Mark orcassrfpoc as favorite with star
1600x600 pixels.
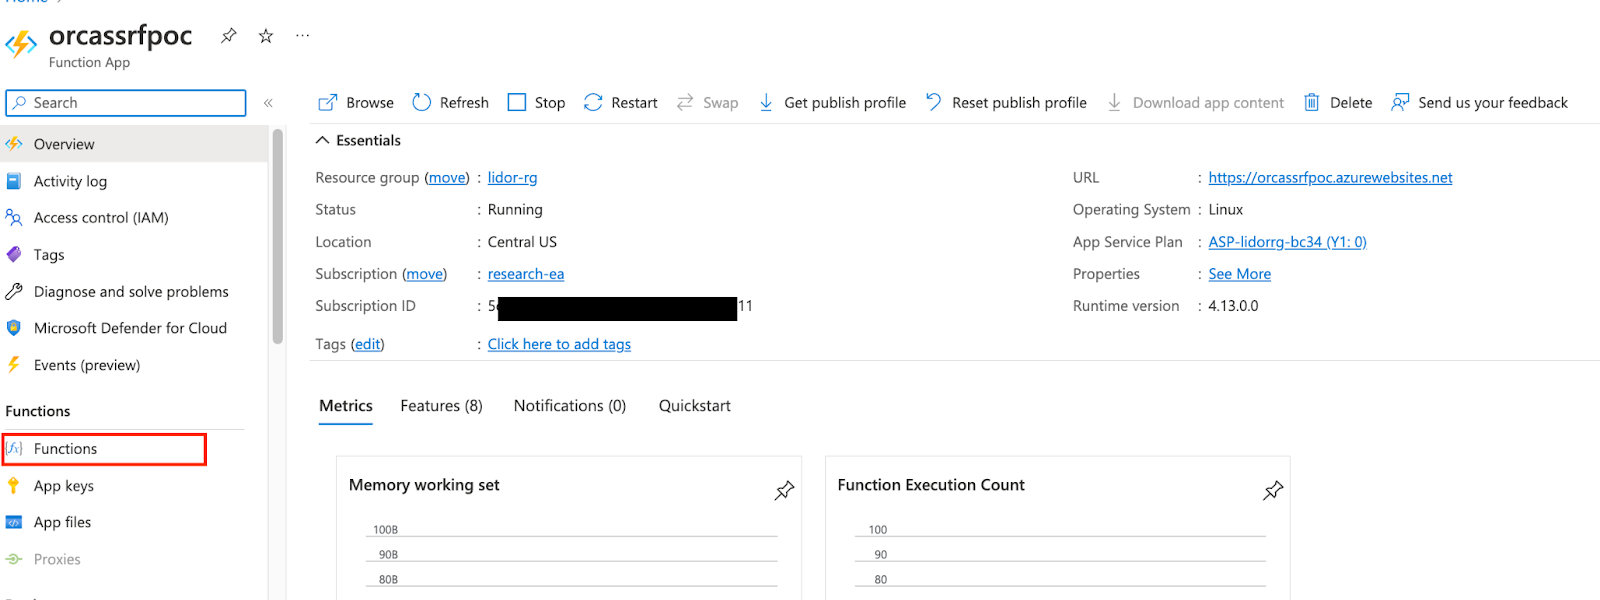coord(266,36)
